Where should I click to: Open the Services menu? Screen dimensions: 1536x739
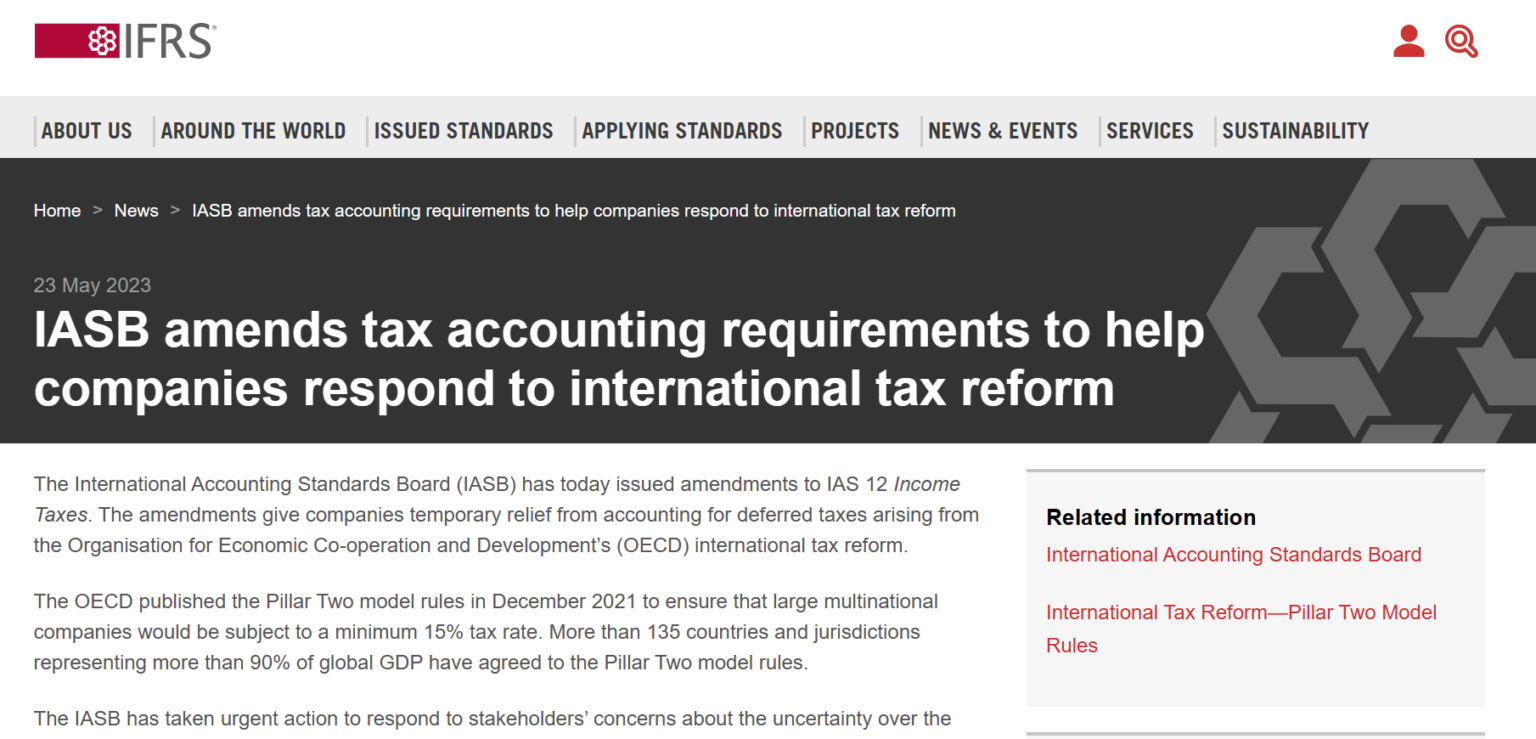coord(1150,131)
